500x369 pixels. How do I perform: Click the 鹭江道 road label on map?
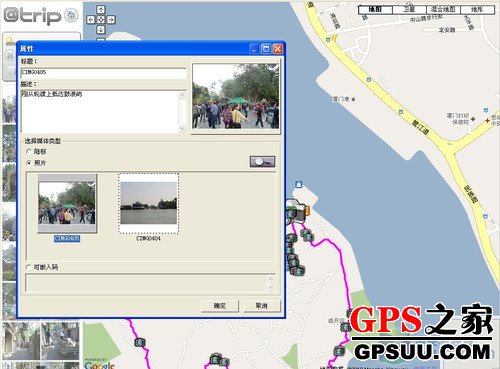[x=420, y=128]
